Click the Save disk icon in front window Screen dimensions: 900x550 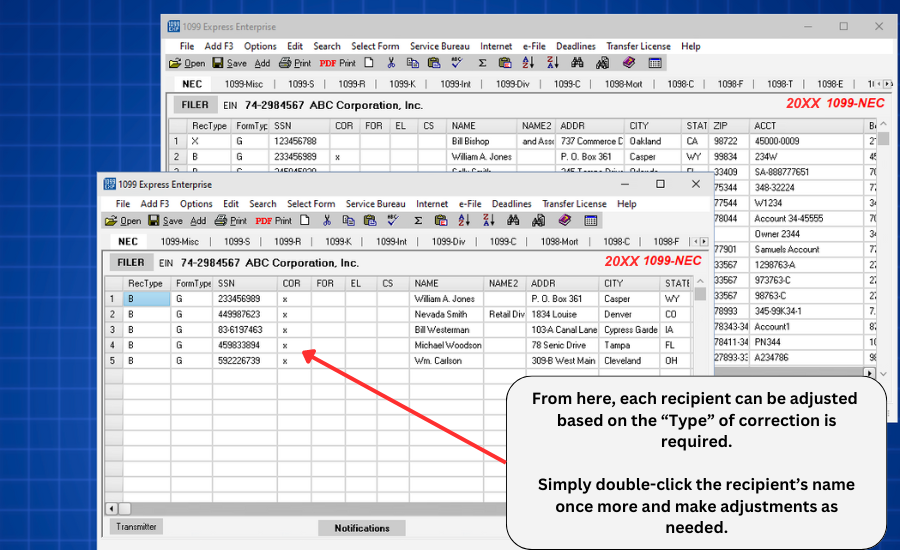pos(155,221)
